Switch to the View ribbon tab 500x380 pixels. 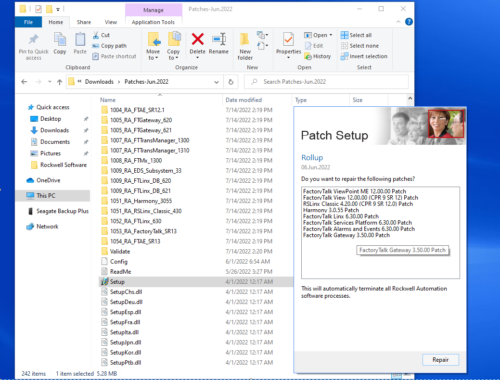click(x=111, y=22)
